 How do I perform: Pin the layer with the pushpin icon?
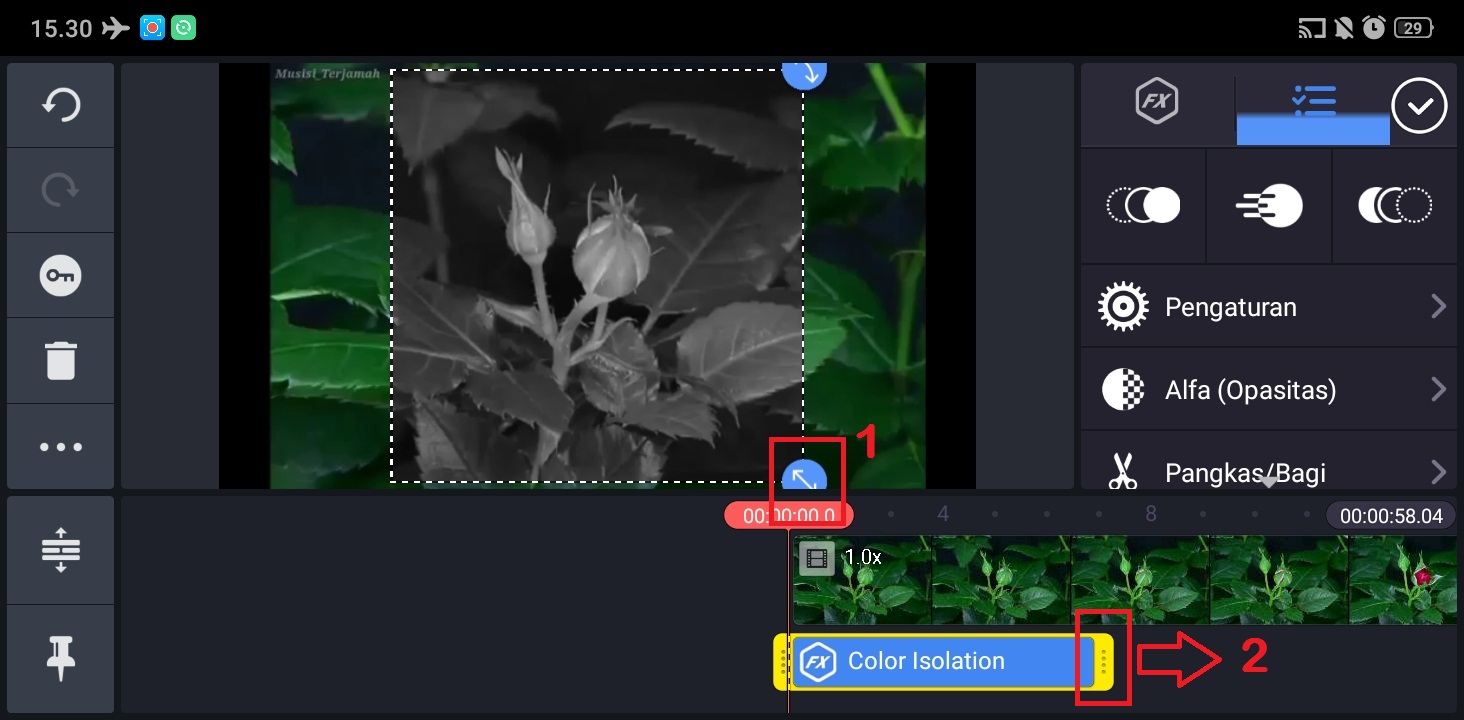pyautogui.click(x=61, y=660)
